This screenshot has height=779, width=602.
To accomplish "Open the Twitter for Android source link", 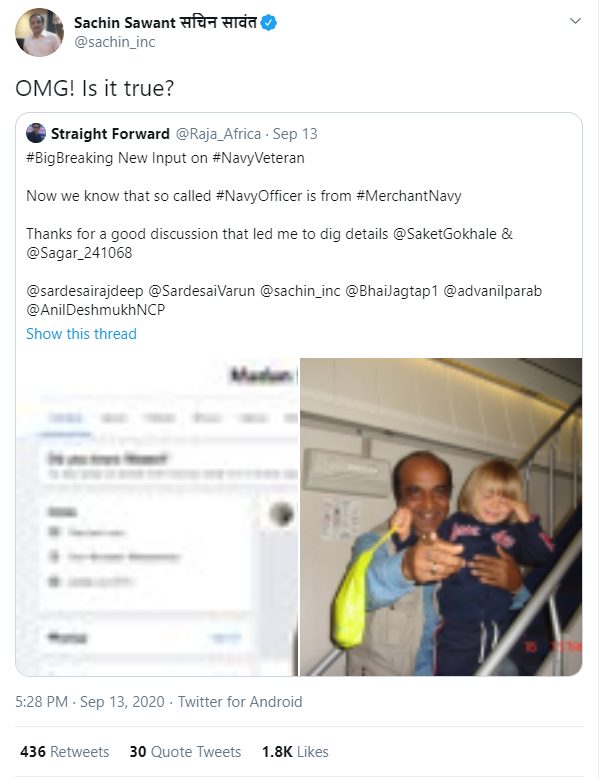I will 240,701.
